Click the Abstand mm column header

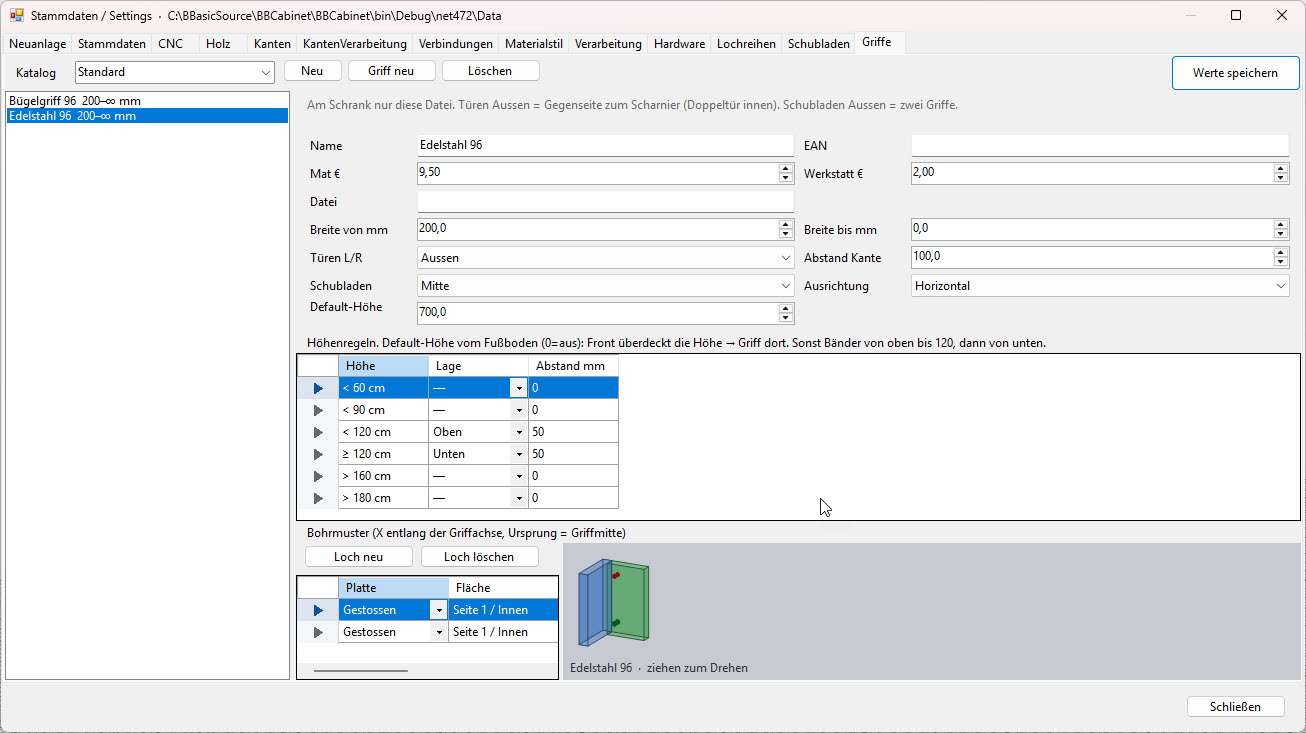coord(574,366)
